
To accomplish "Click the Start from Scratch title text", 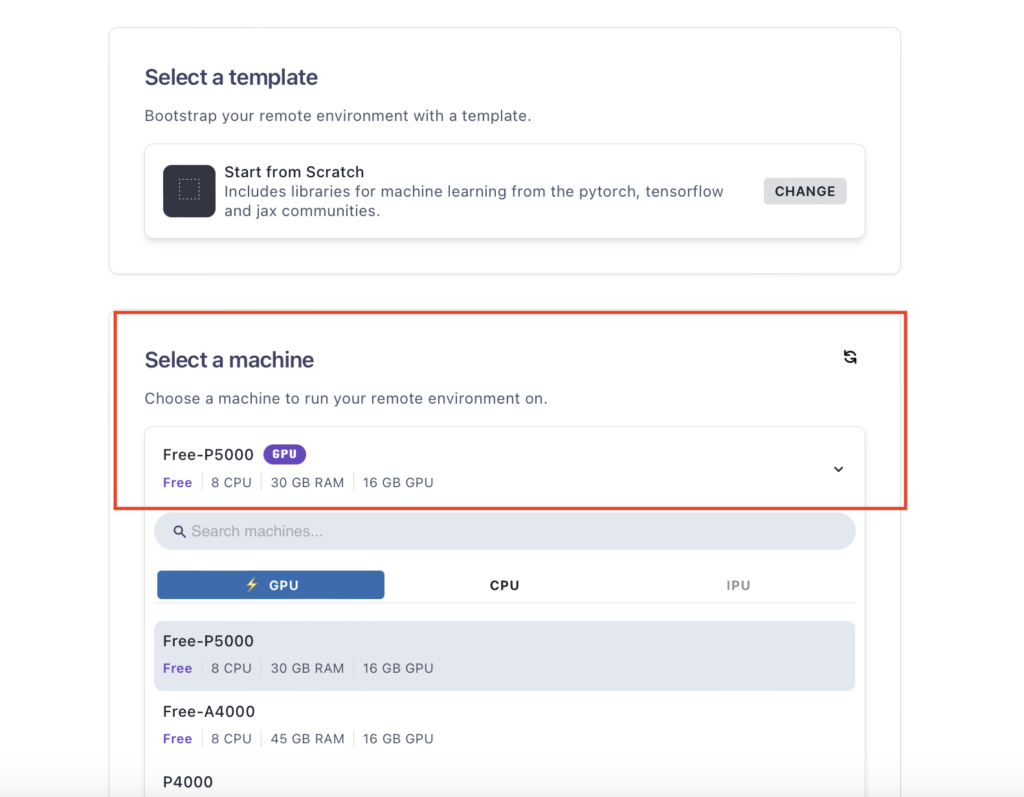I will [294, 172].
